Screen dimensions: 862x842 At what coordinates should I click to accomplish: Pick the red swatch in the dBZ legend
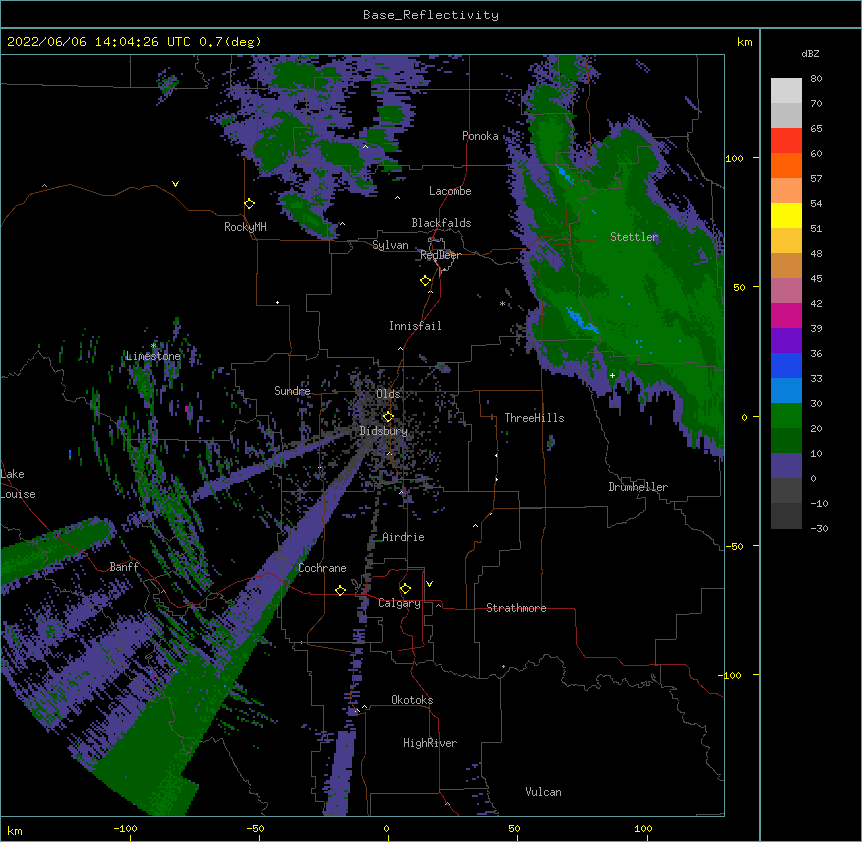(786, 140)
